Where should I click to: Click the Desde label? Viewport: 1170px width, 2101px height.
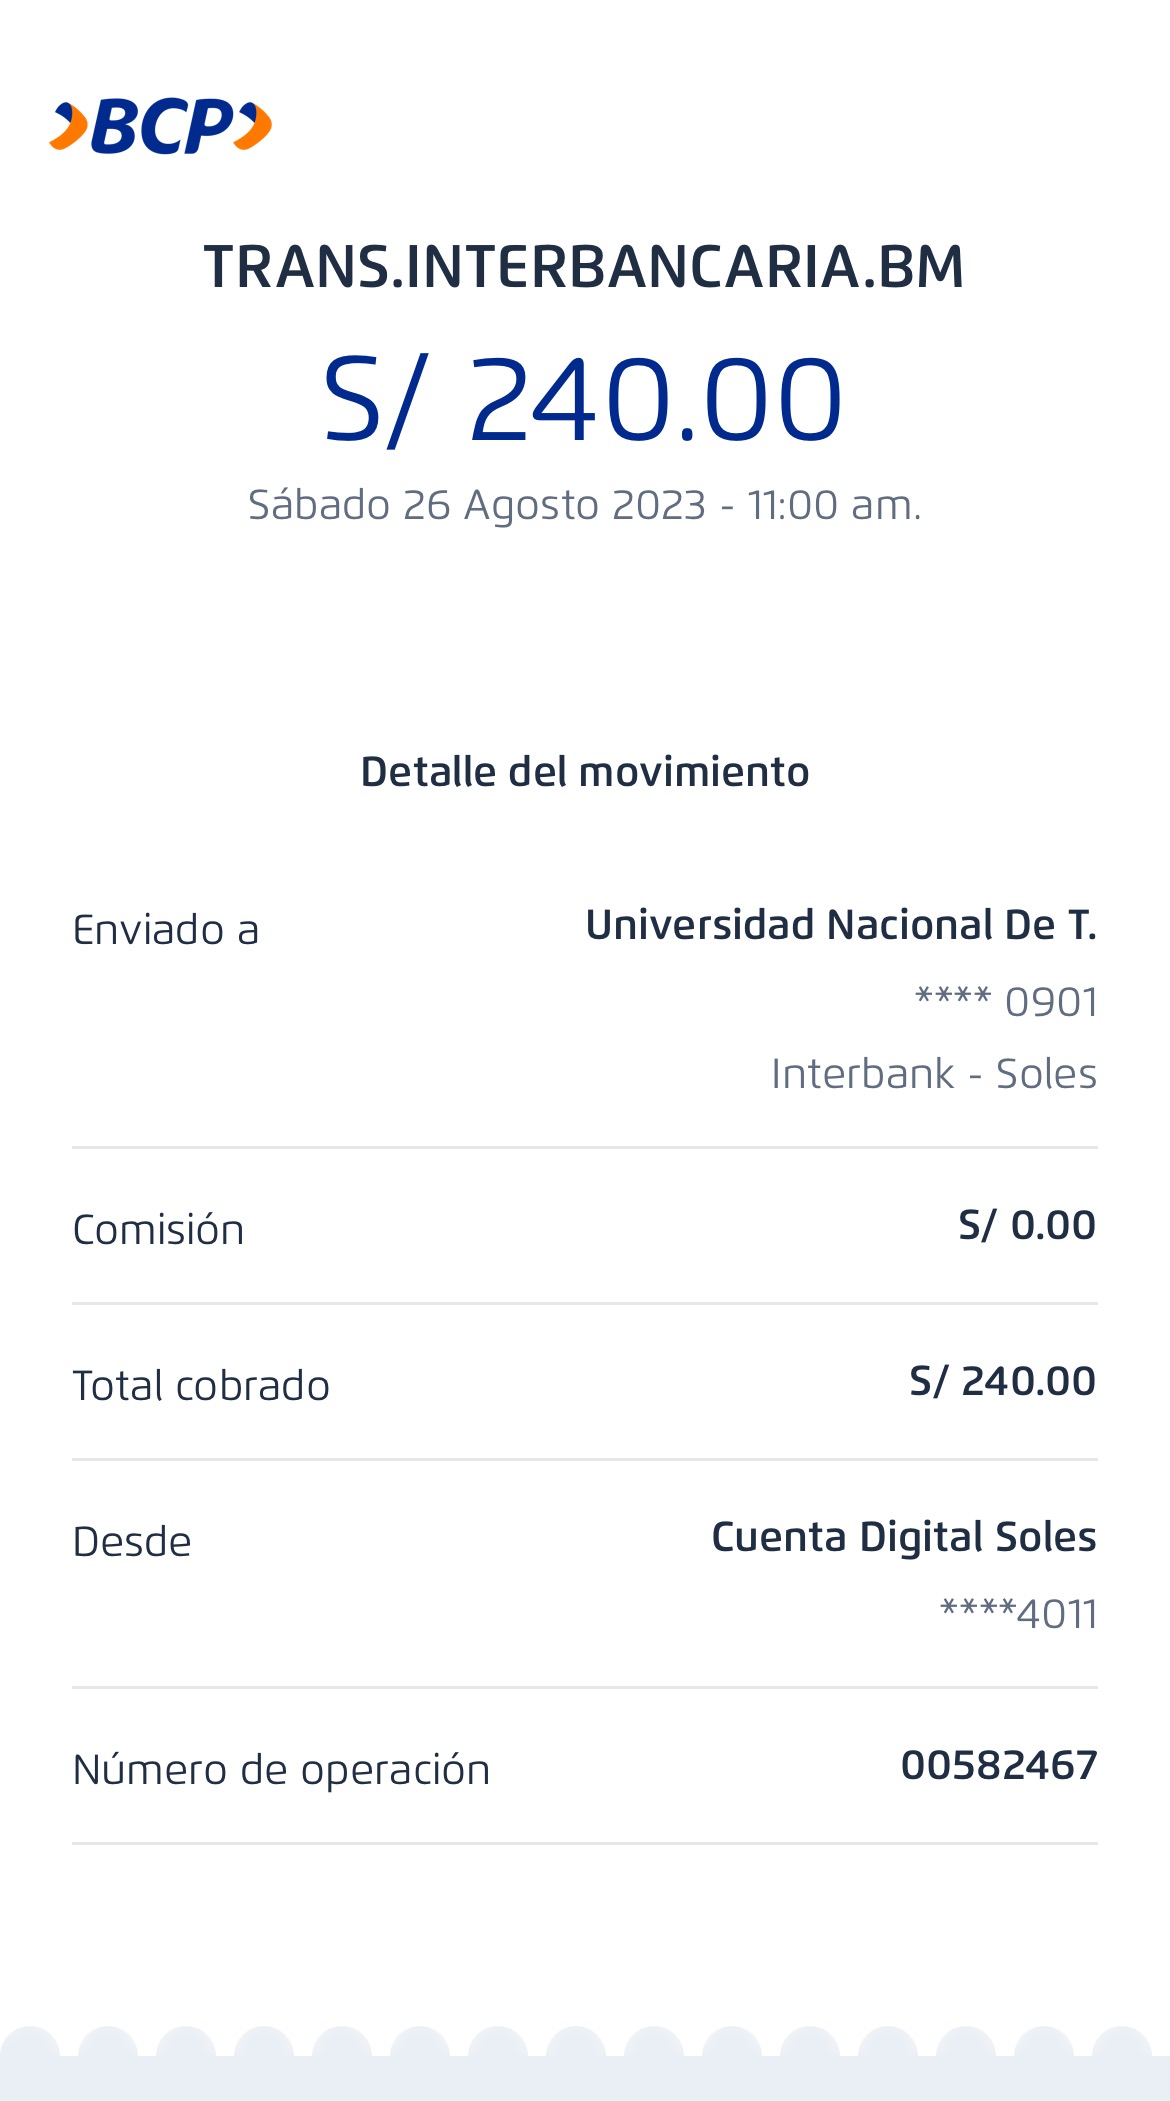coord(132,1542)
